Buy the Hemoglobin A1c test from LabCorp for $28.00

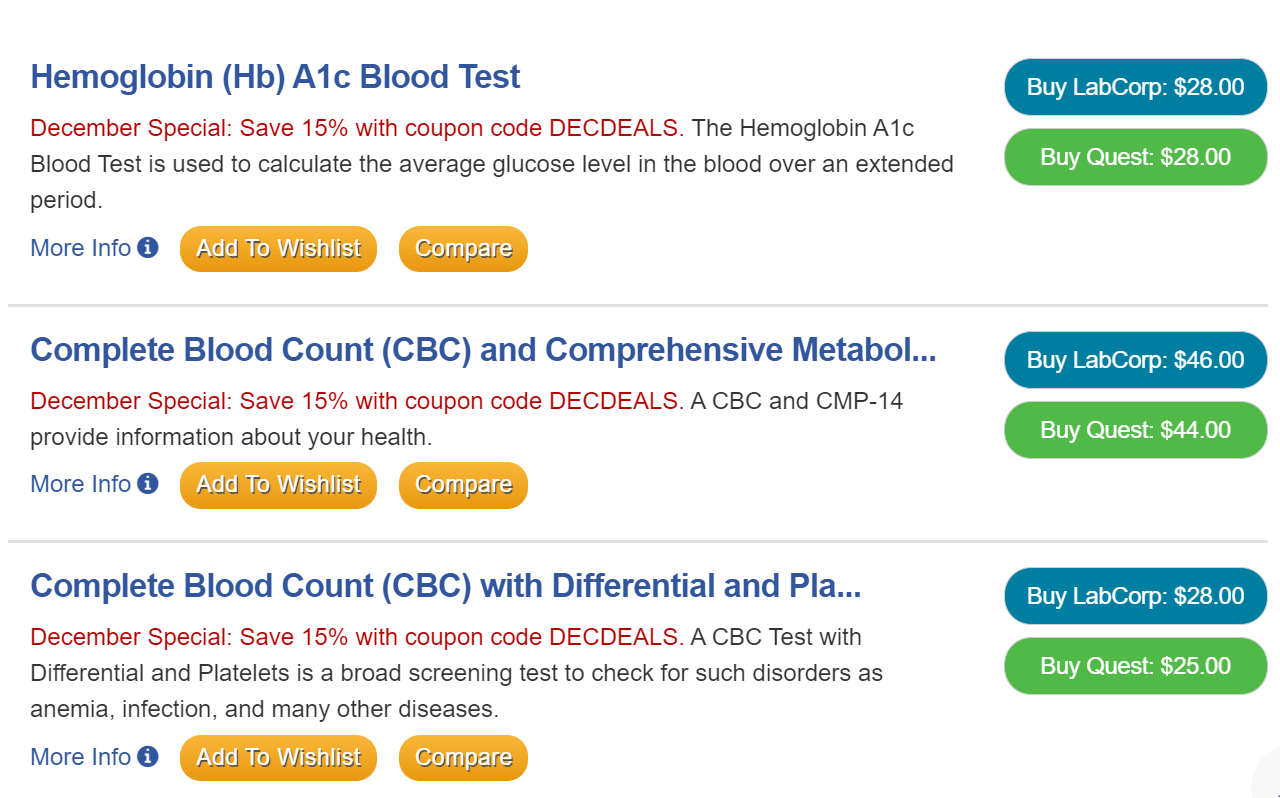(1135, 87)
